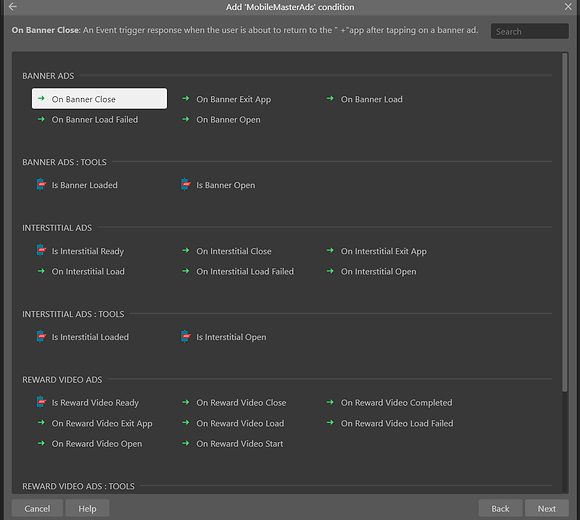Click the green arrow icon beside On Interstitial Open
This screenshot has height=520, width=580.
(x=330, y=271)
